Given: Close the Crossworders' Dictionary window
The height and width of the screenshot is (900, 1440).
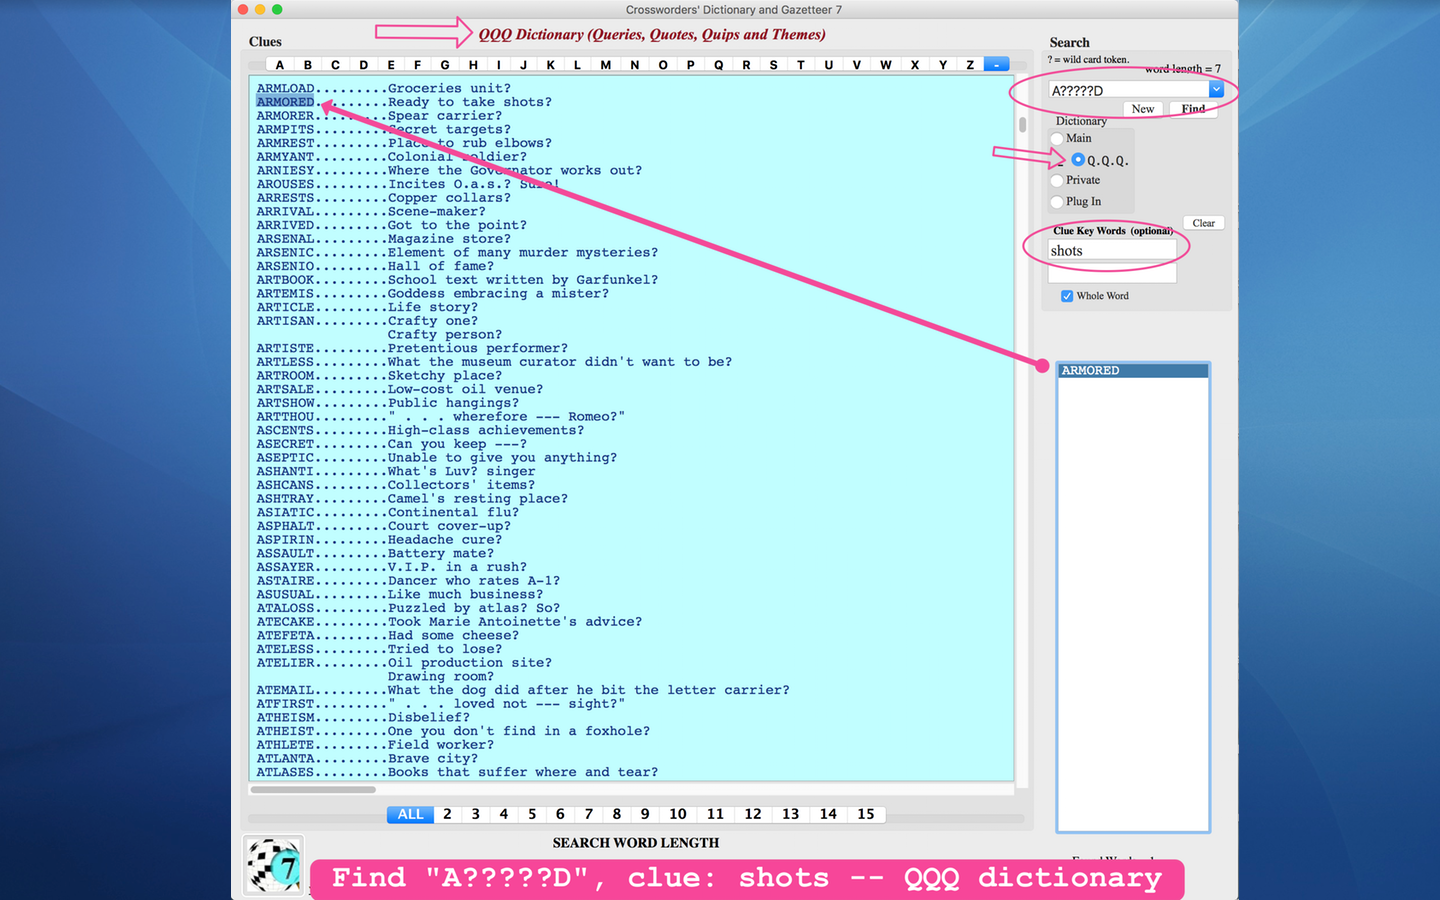Looking at the screenshot, I should click(243, 10).
